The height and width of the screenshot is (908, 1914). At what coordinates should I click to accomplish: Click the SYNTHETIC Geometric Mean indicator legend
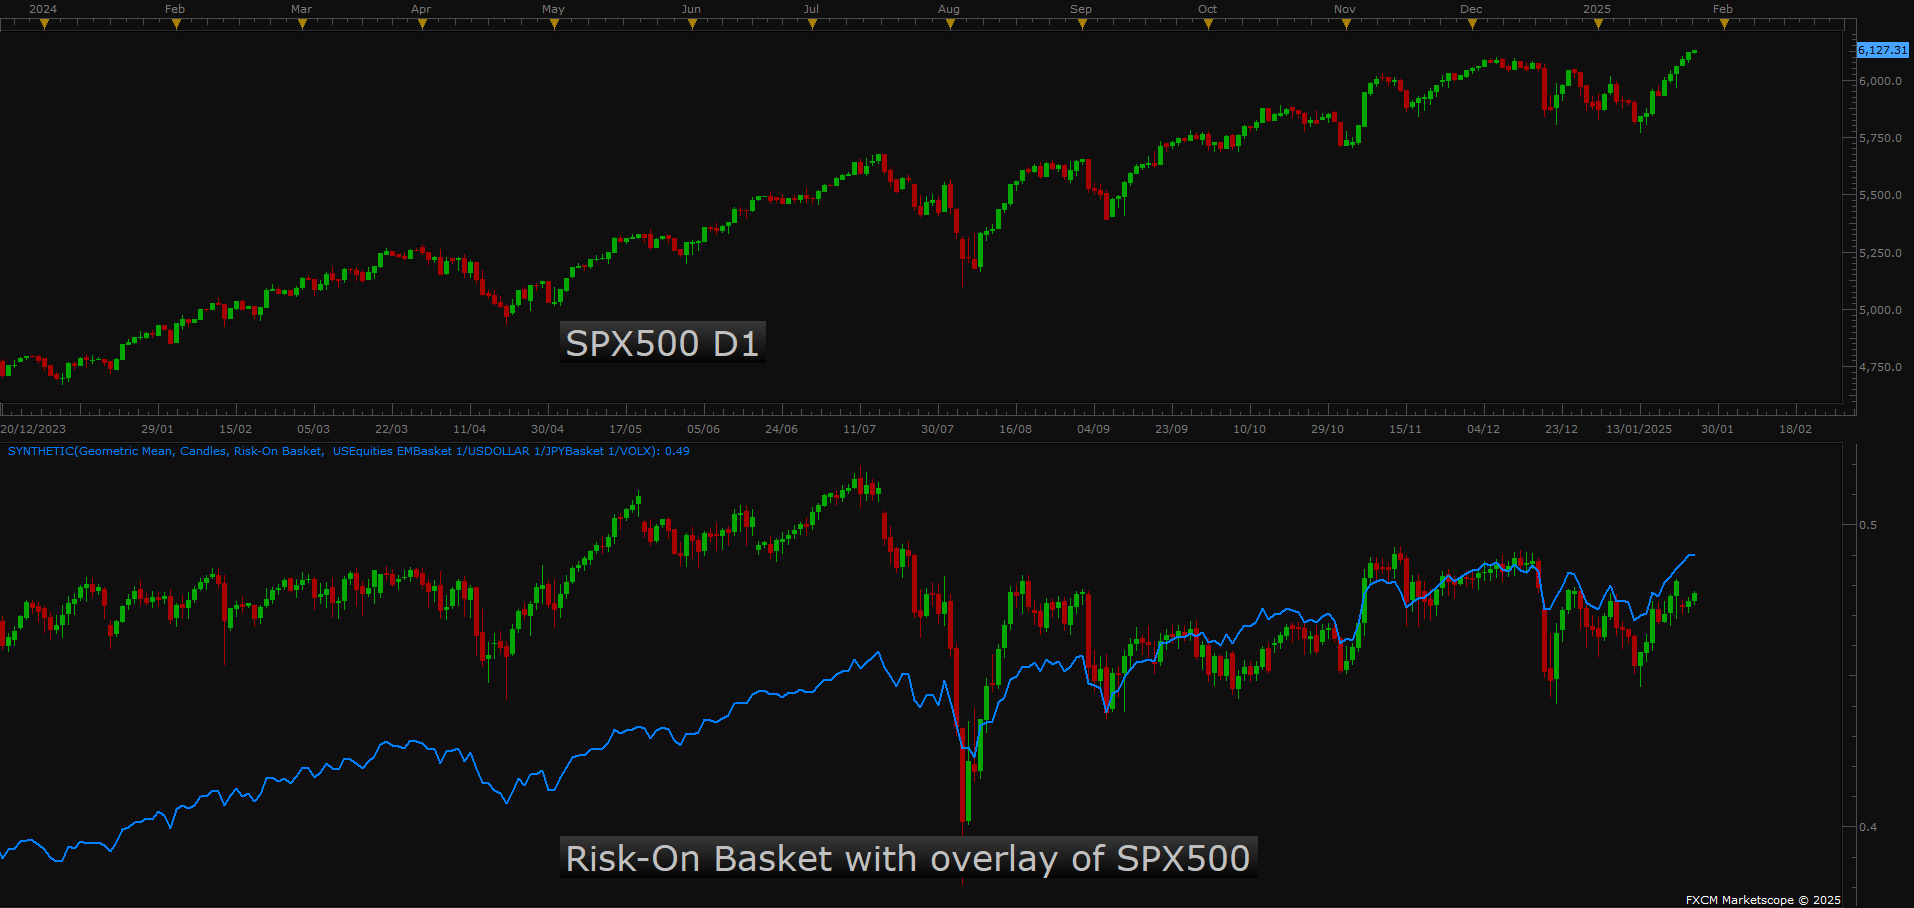coord(348,451)
